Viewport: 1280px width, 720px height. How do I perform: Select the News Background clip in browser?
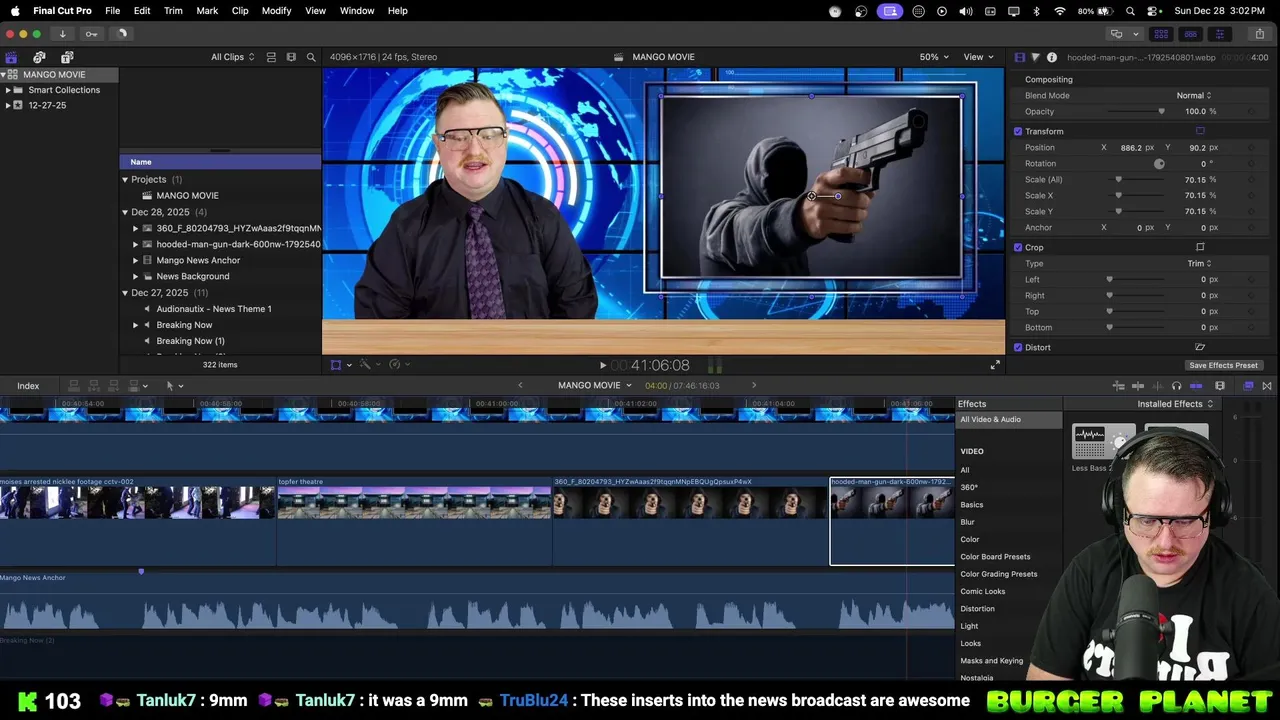[192, 276]
